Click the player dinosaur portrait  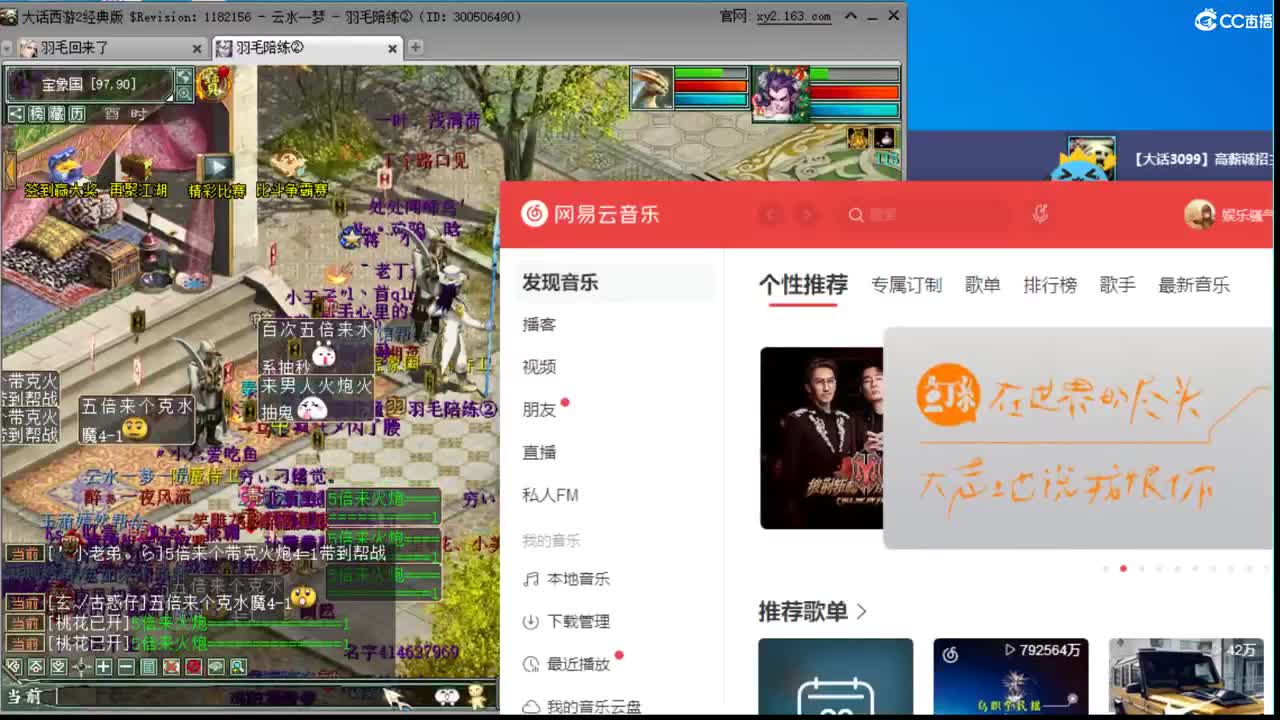651,89
